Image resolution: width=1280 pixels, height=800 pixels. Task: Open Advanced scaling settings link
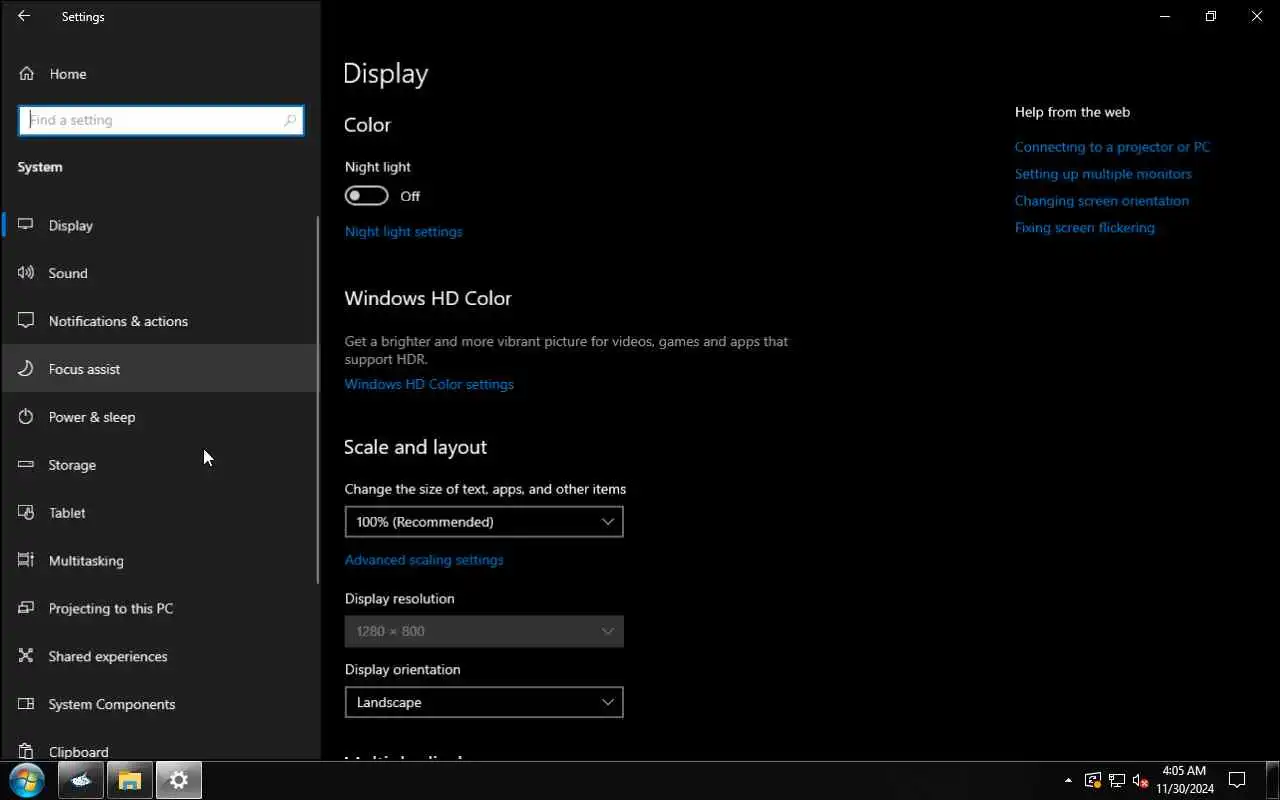(x=424, y=560)
